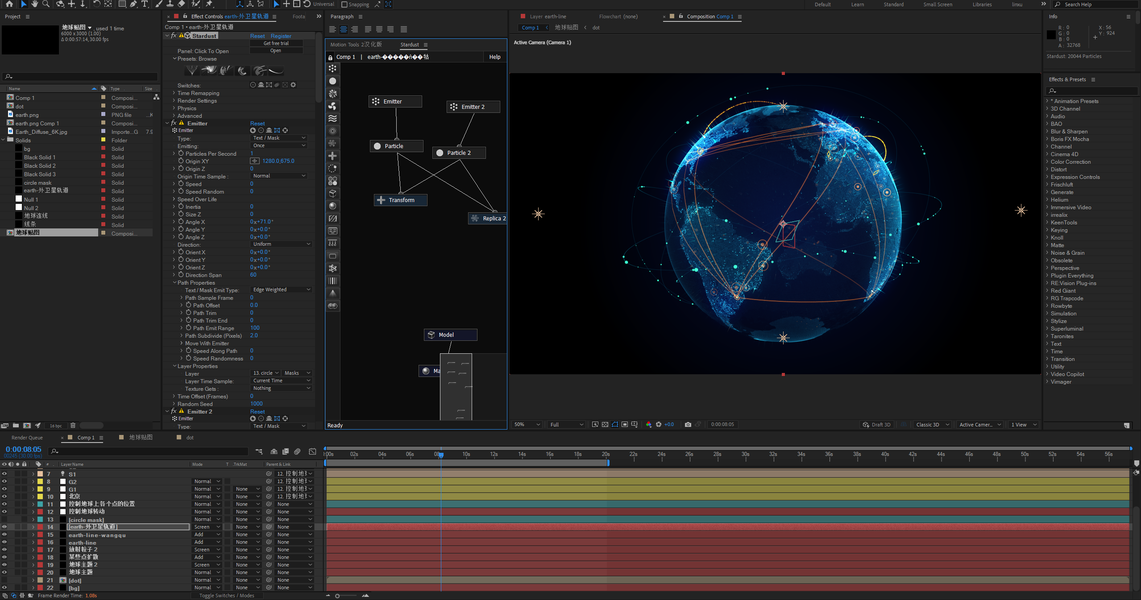Switch to the dot timeline tab
This screenshot has height=600, width=1141.
189,438
